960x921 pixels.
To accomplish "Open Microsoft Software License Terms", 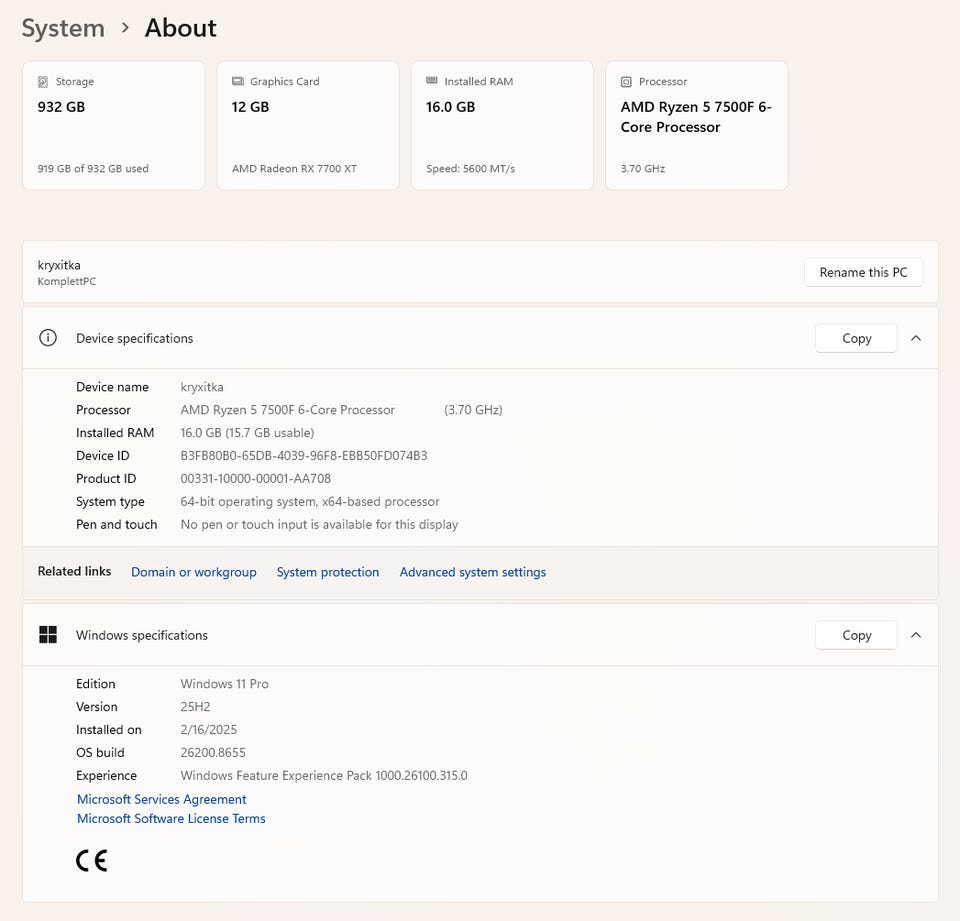I will (x=171, y=819).
